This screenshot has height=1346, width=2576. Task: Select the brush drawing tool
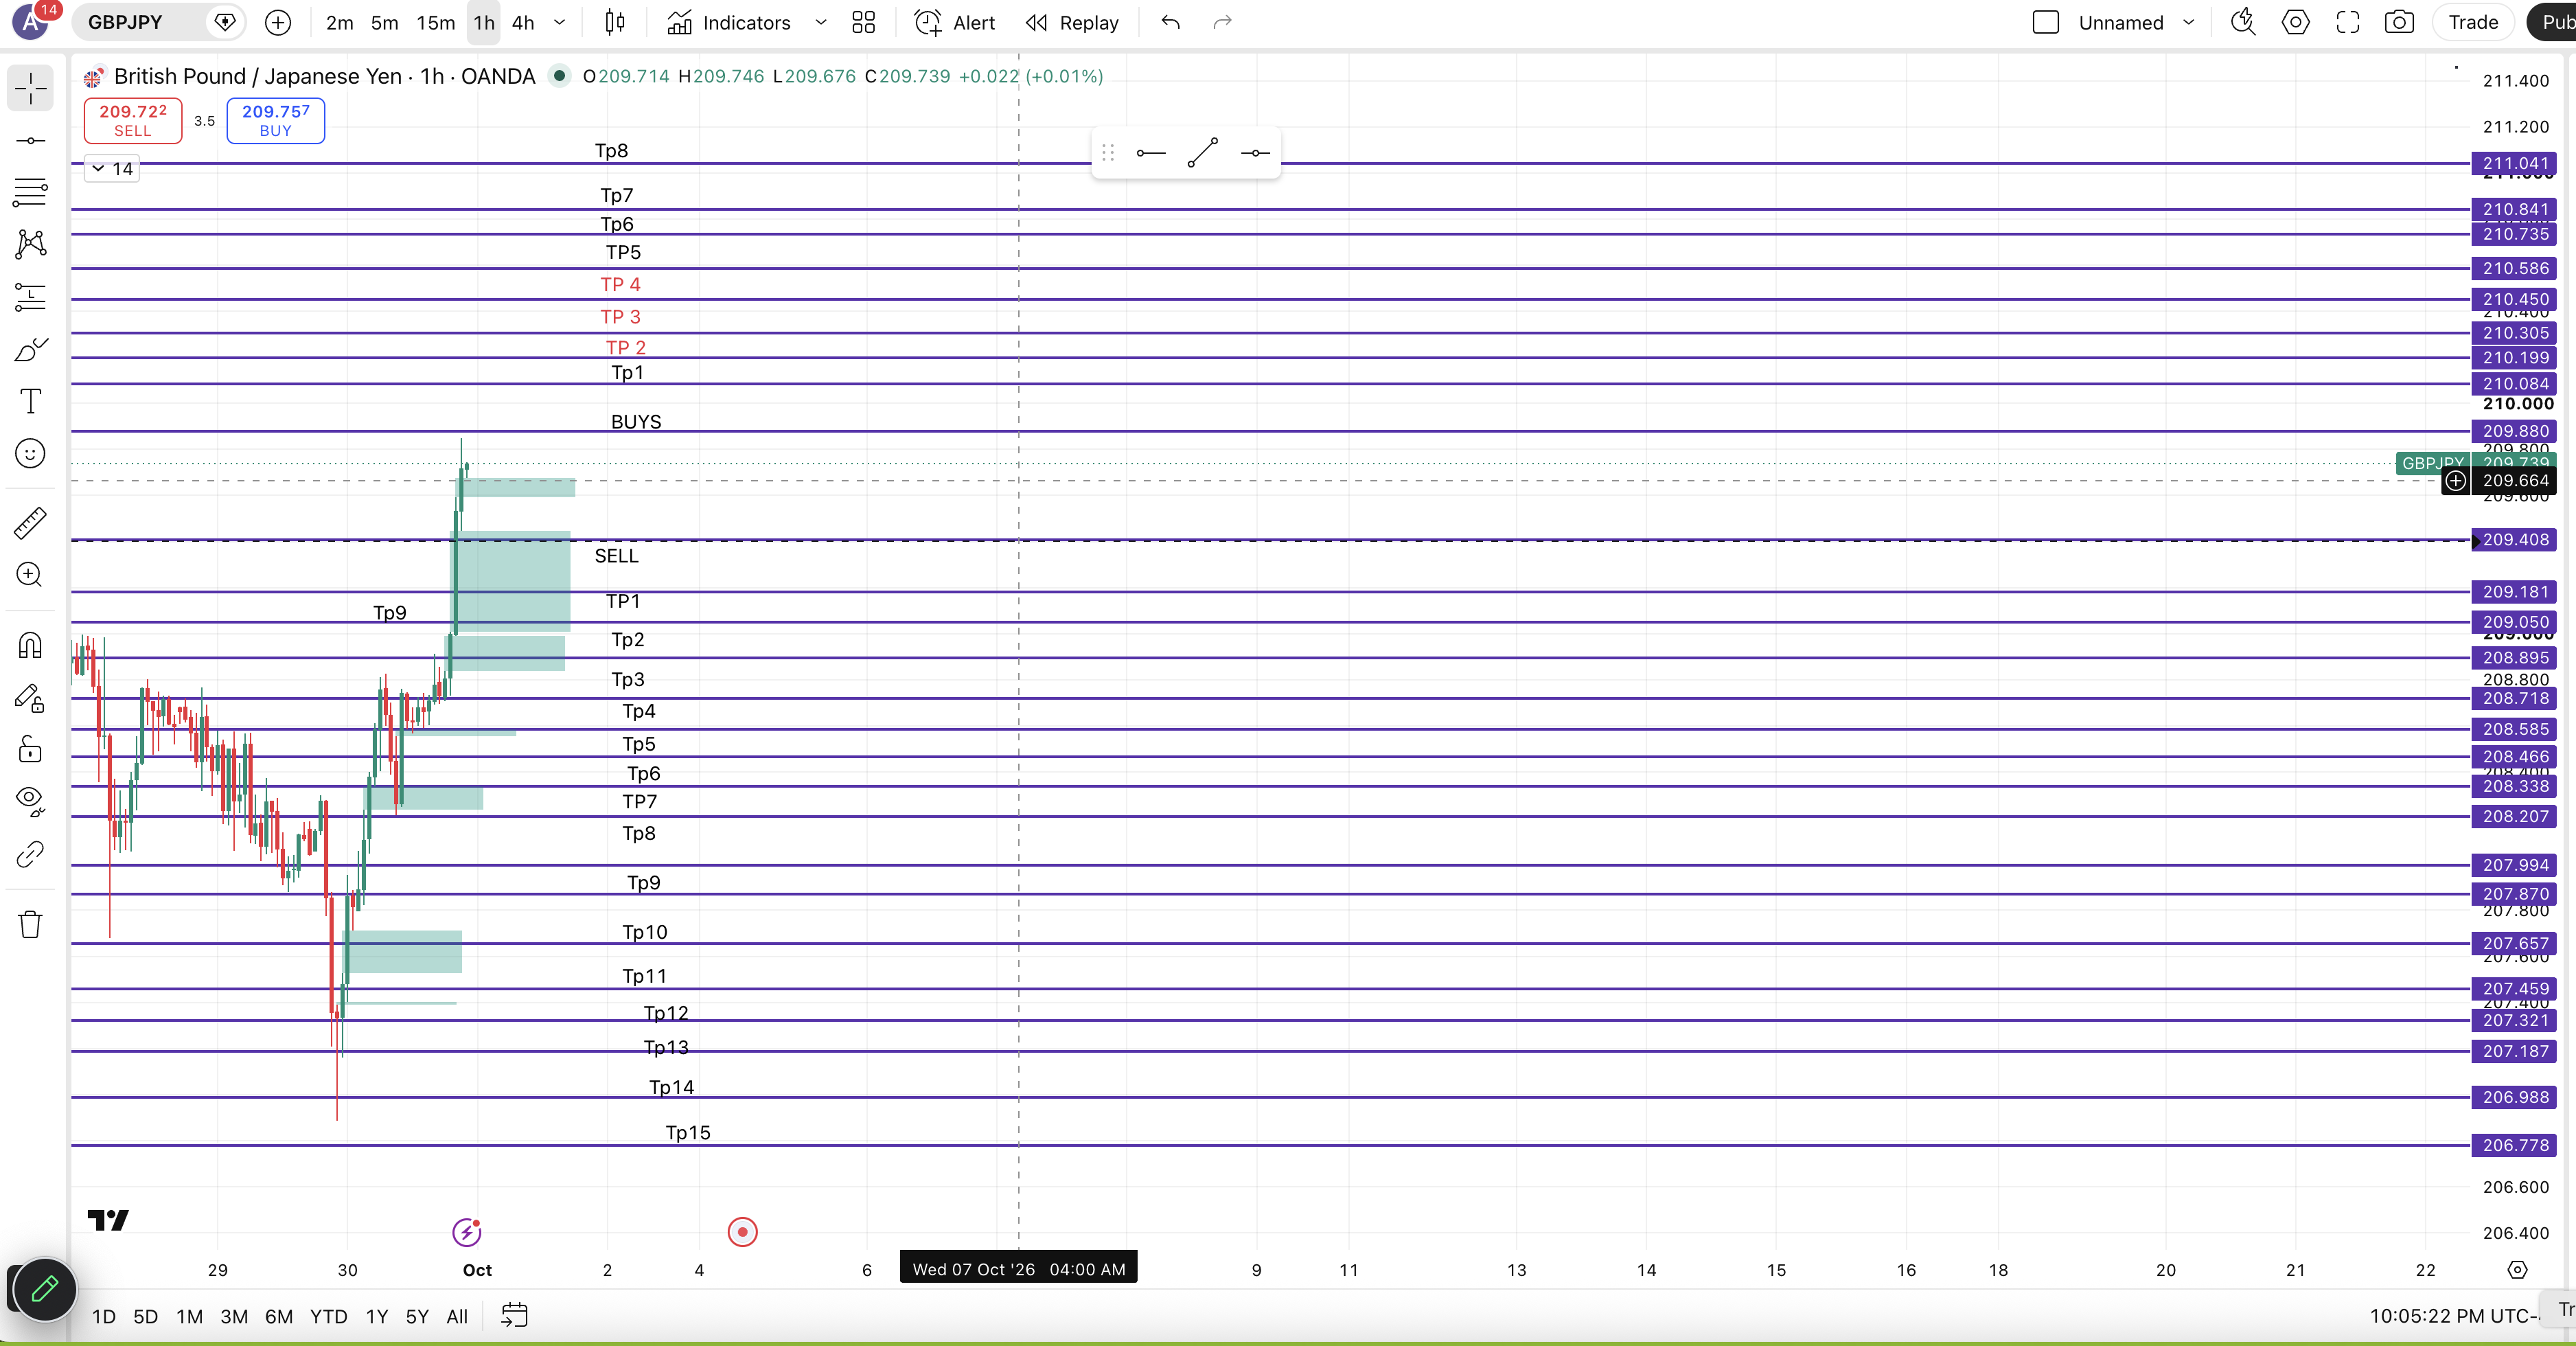coord(30,349)
